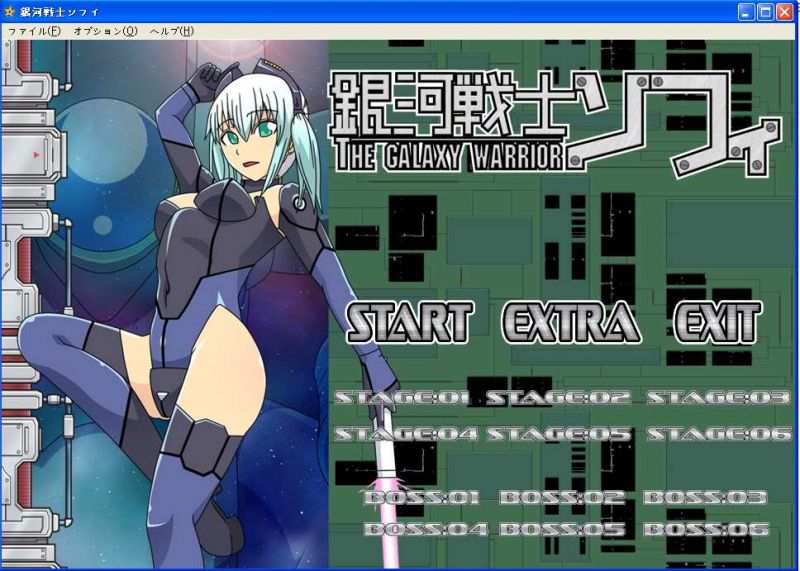This screenshot has height=571, width=800.
Task: Open the EXTRA menu option
Action: coord(571,321)
